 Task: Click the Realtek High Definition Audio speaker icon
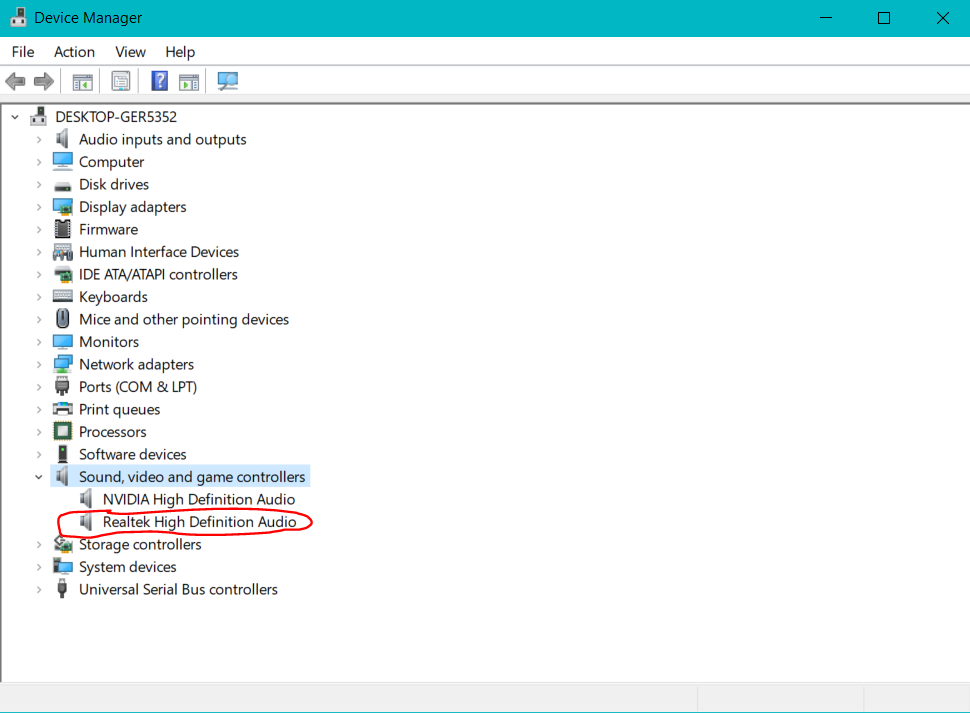pyautogui.click(x=86, y=521)
